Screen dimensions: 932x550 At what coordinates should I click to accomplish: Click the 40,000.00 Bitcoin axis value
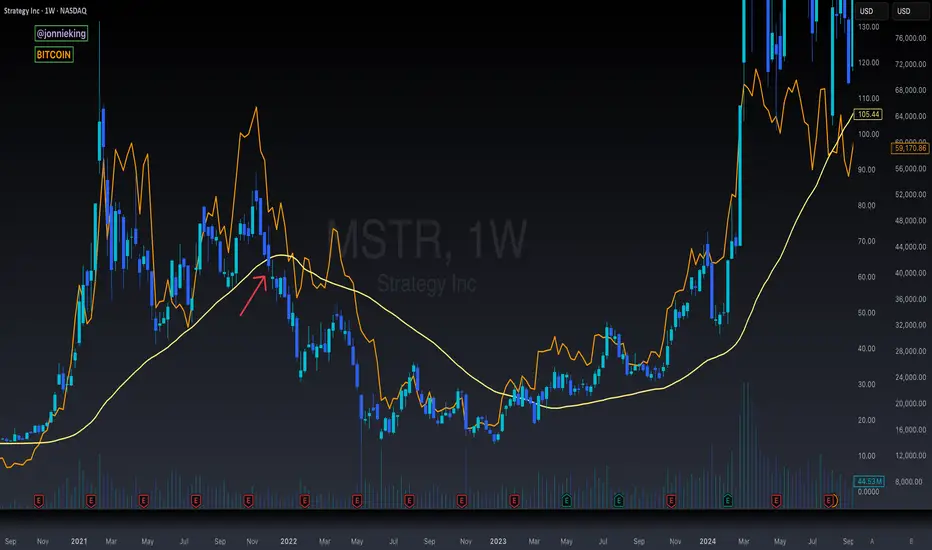(910, 273)
